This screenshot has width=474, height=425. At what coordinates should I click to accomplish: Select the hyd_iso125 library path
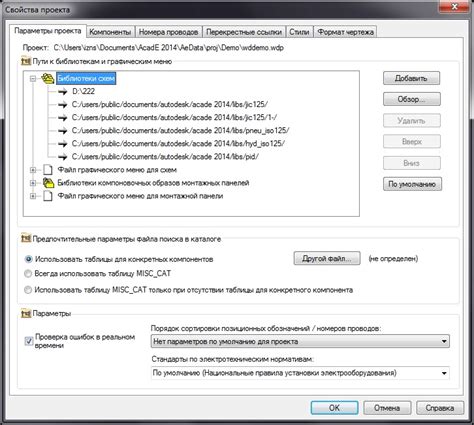(x=178, y=144)
